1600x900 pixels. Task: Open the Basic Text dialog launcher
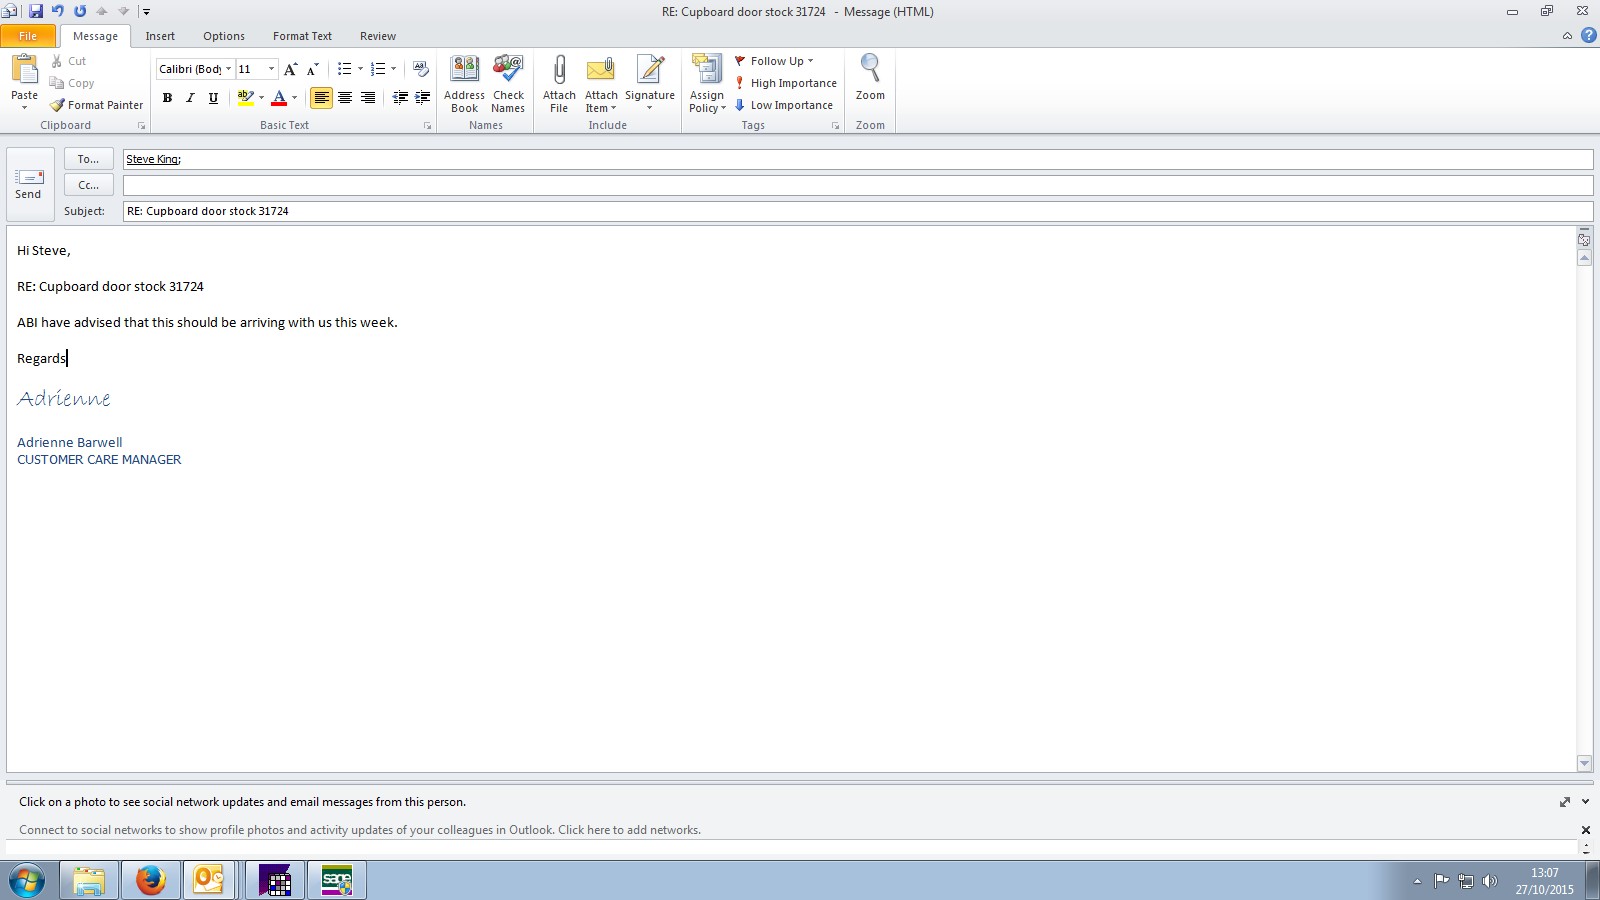click(x=427, y=126)
